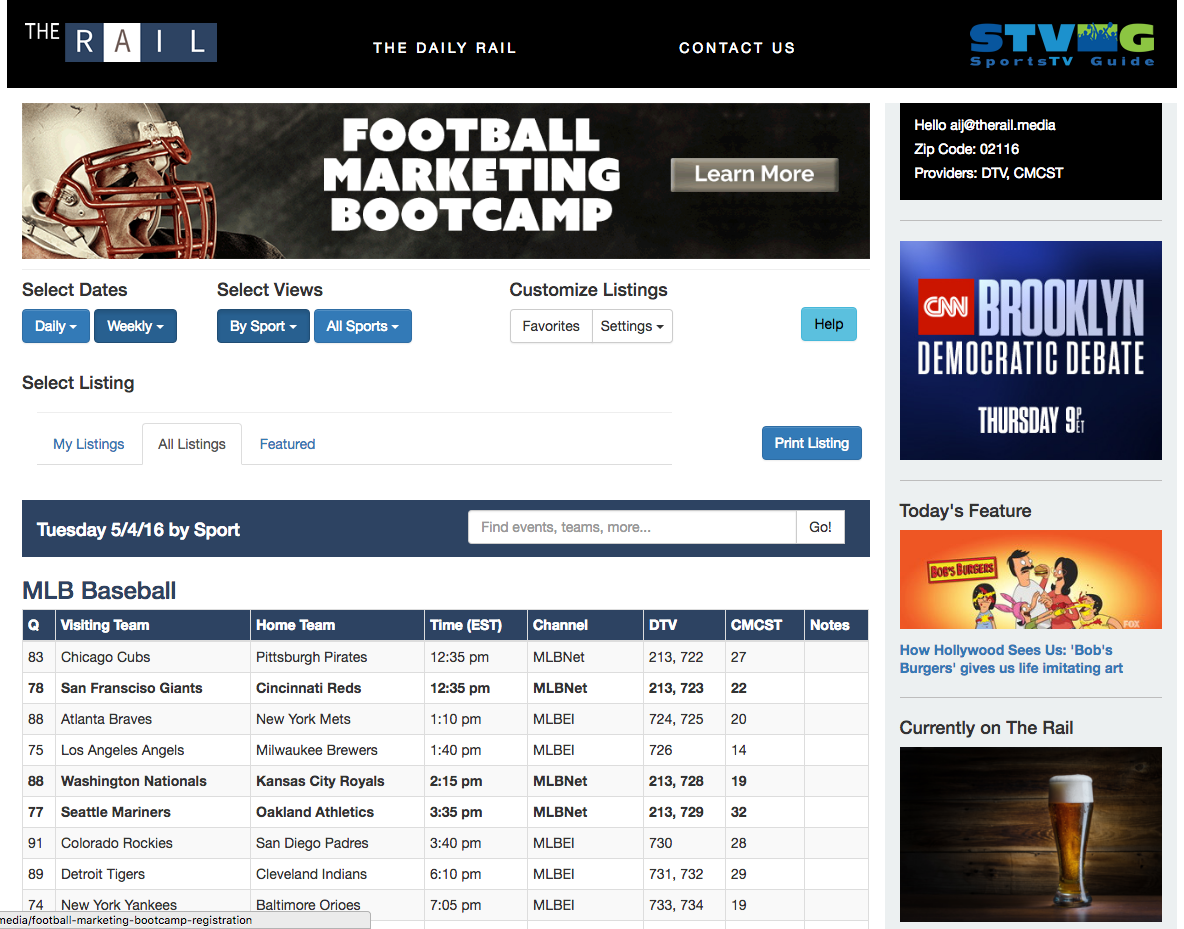Viewport: 1184px width, 929px height.
Task: Switch to the Featured tab
Action: [288, 444]
